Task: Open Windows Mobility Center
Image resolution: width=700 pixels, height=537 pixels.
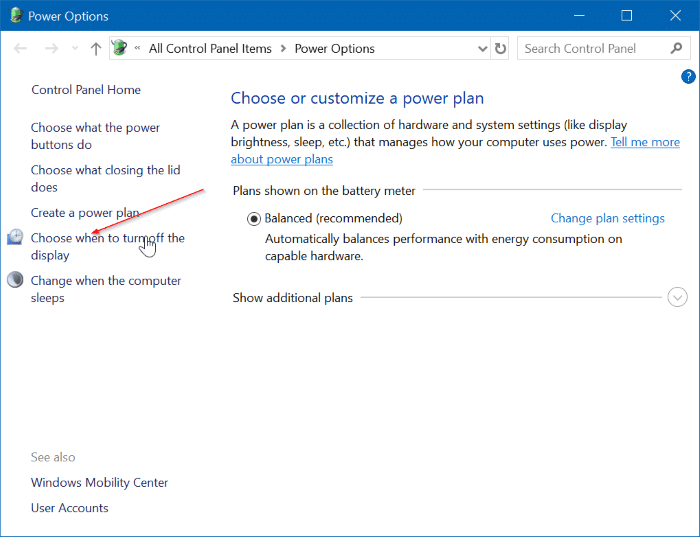Action: (x=99, y=483)
